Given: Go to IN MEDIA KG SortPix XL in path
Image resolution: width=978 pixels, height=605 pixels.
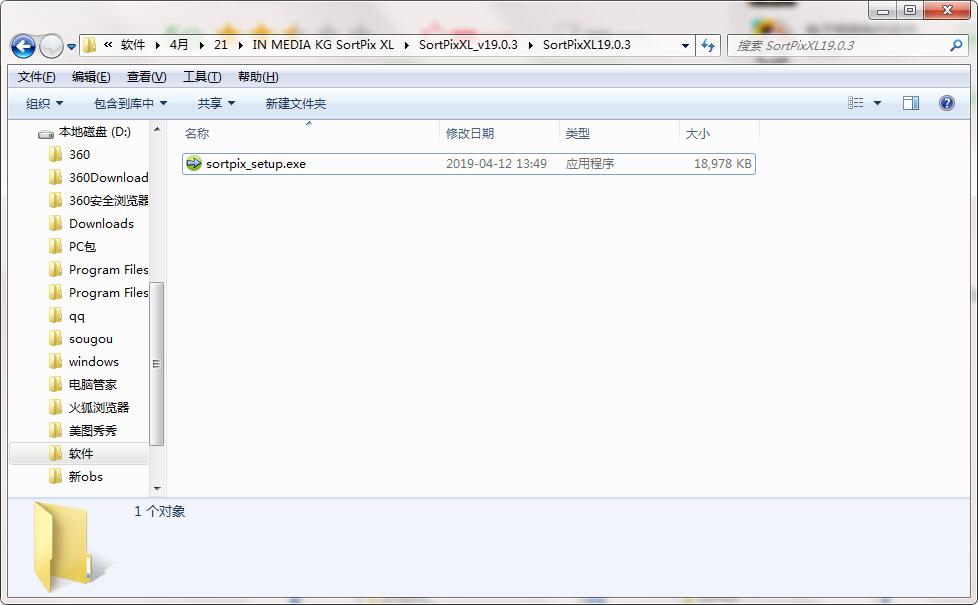Looking at the screenshot, I should (323, 45).
